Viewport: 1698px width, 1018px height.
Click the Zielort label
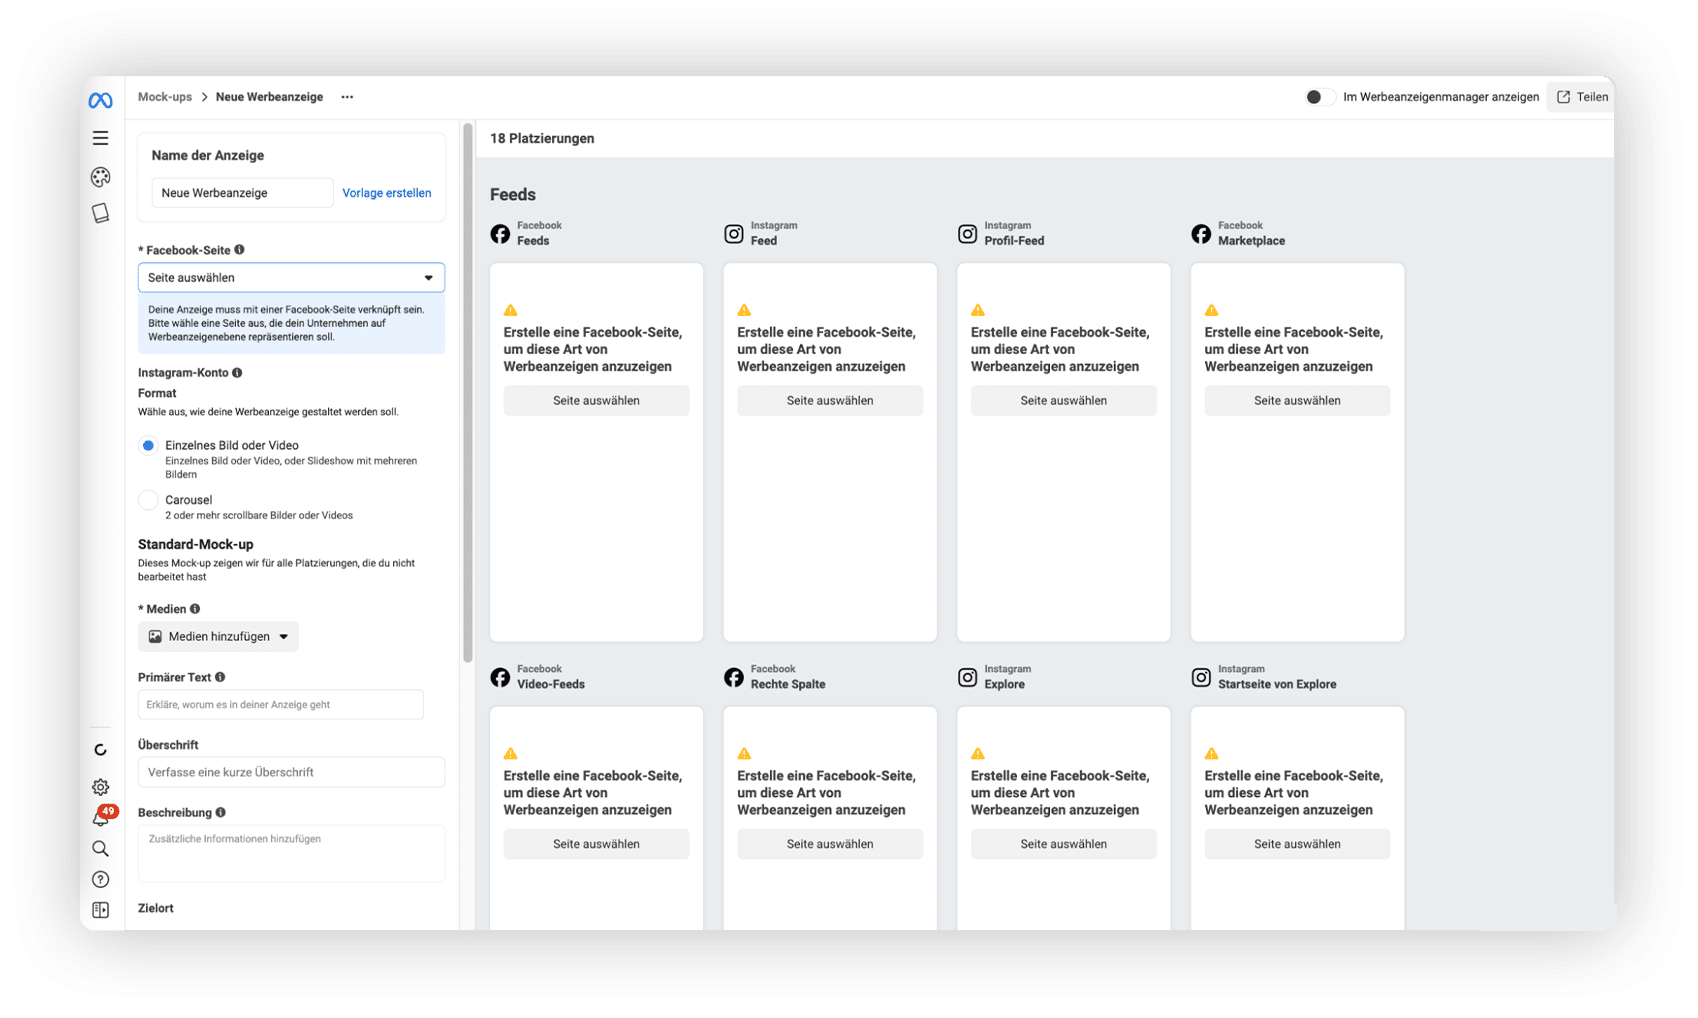point(155,909)
